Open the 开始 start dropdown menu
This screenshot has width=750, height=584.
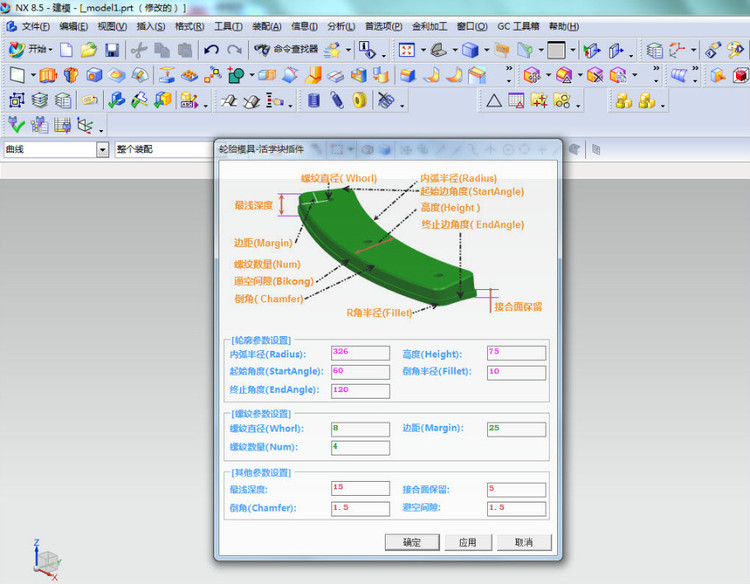[x=30, y=49]
